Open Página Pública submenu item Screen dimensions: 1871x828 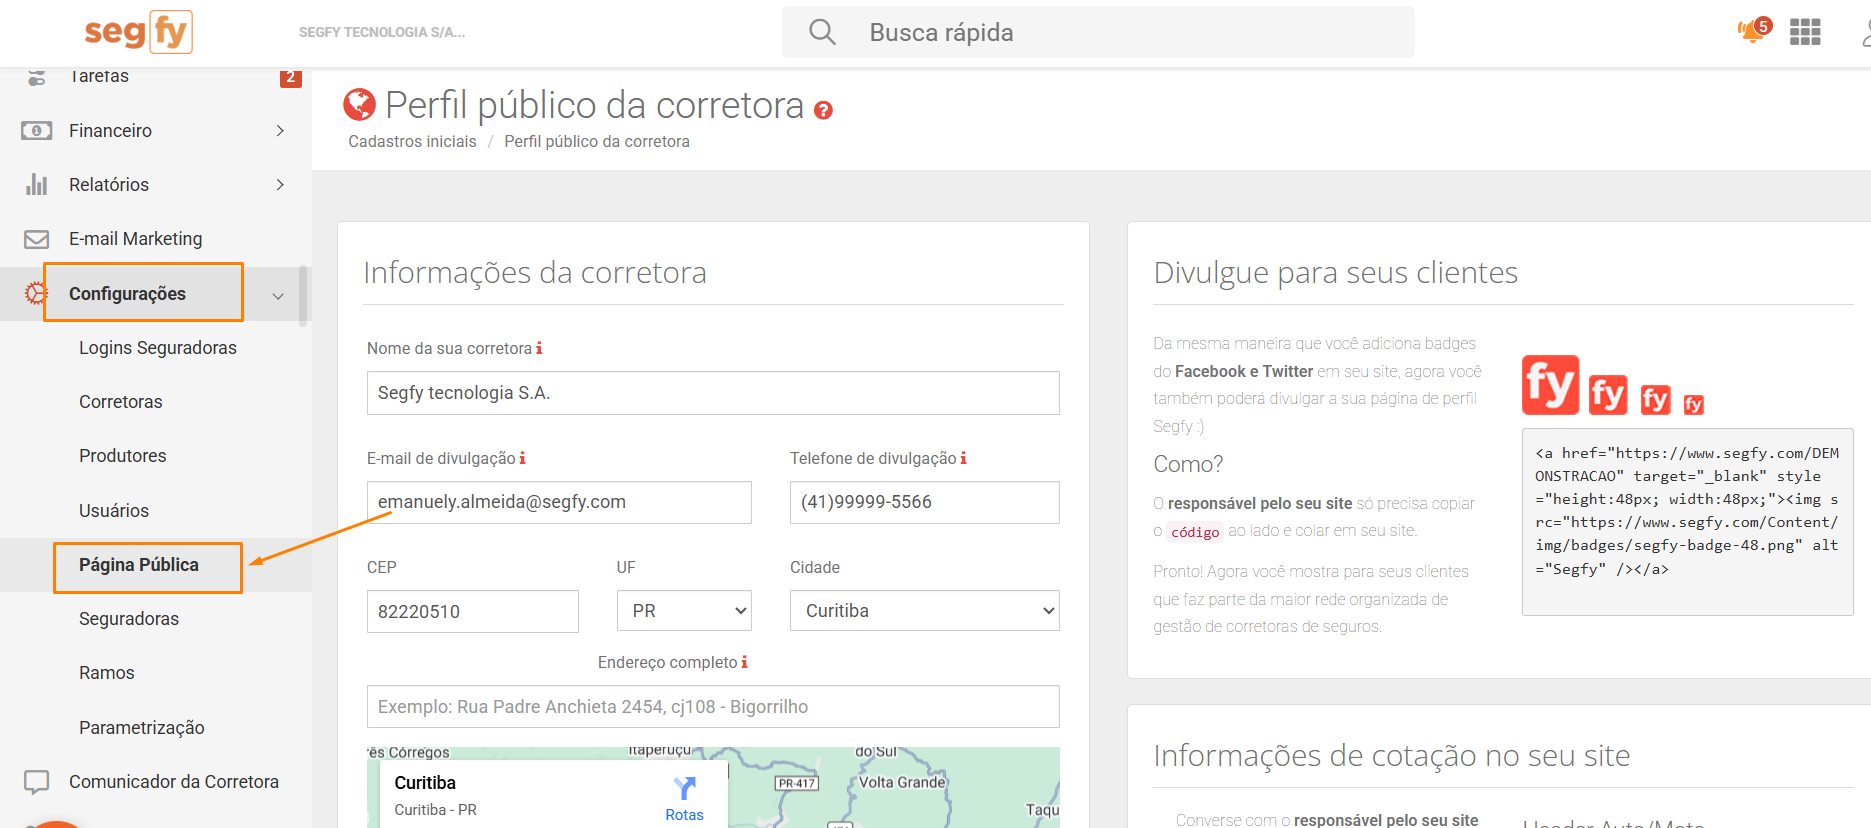tap(139, 565)
